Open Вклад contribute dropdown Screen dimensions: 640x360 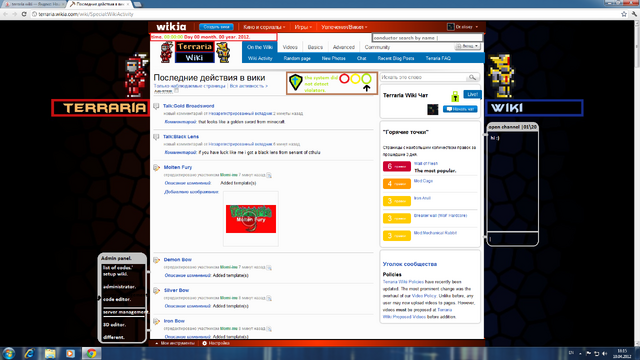tap(467, 46)
